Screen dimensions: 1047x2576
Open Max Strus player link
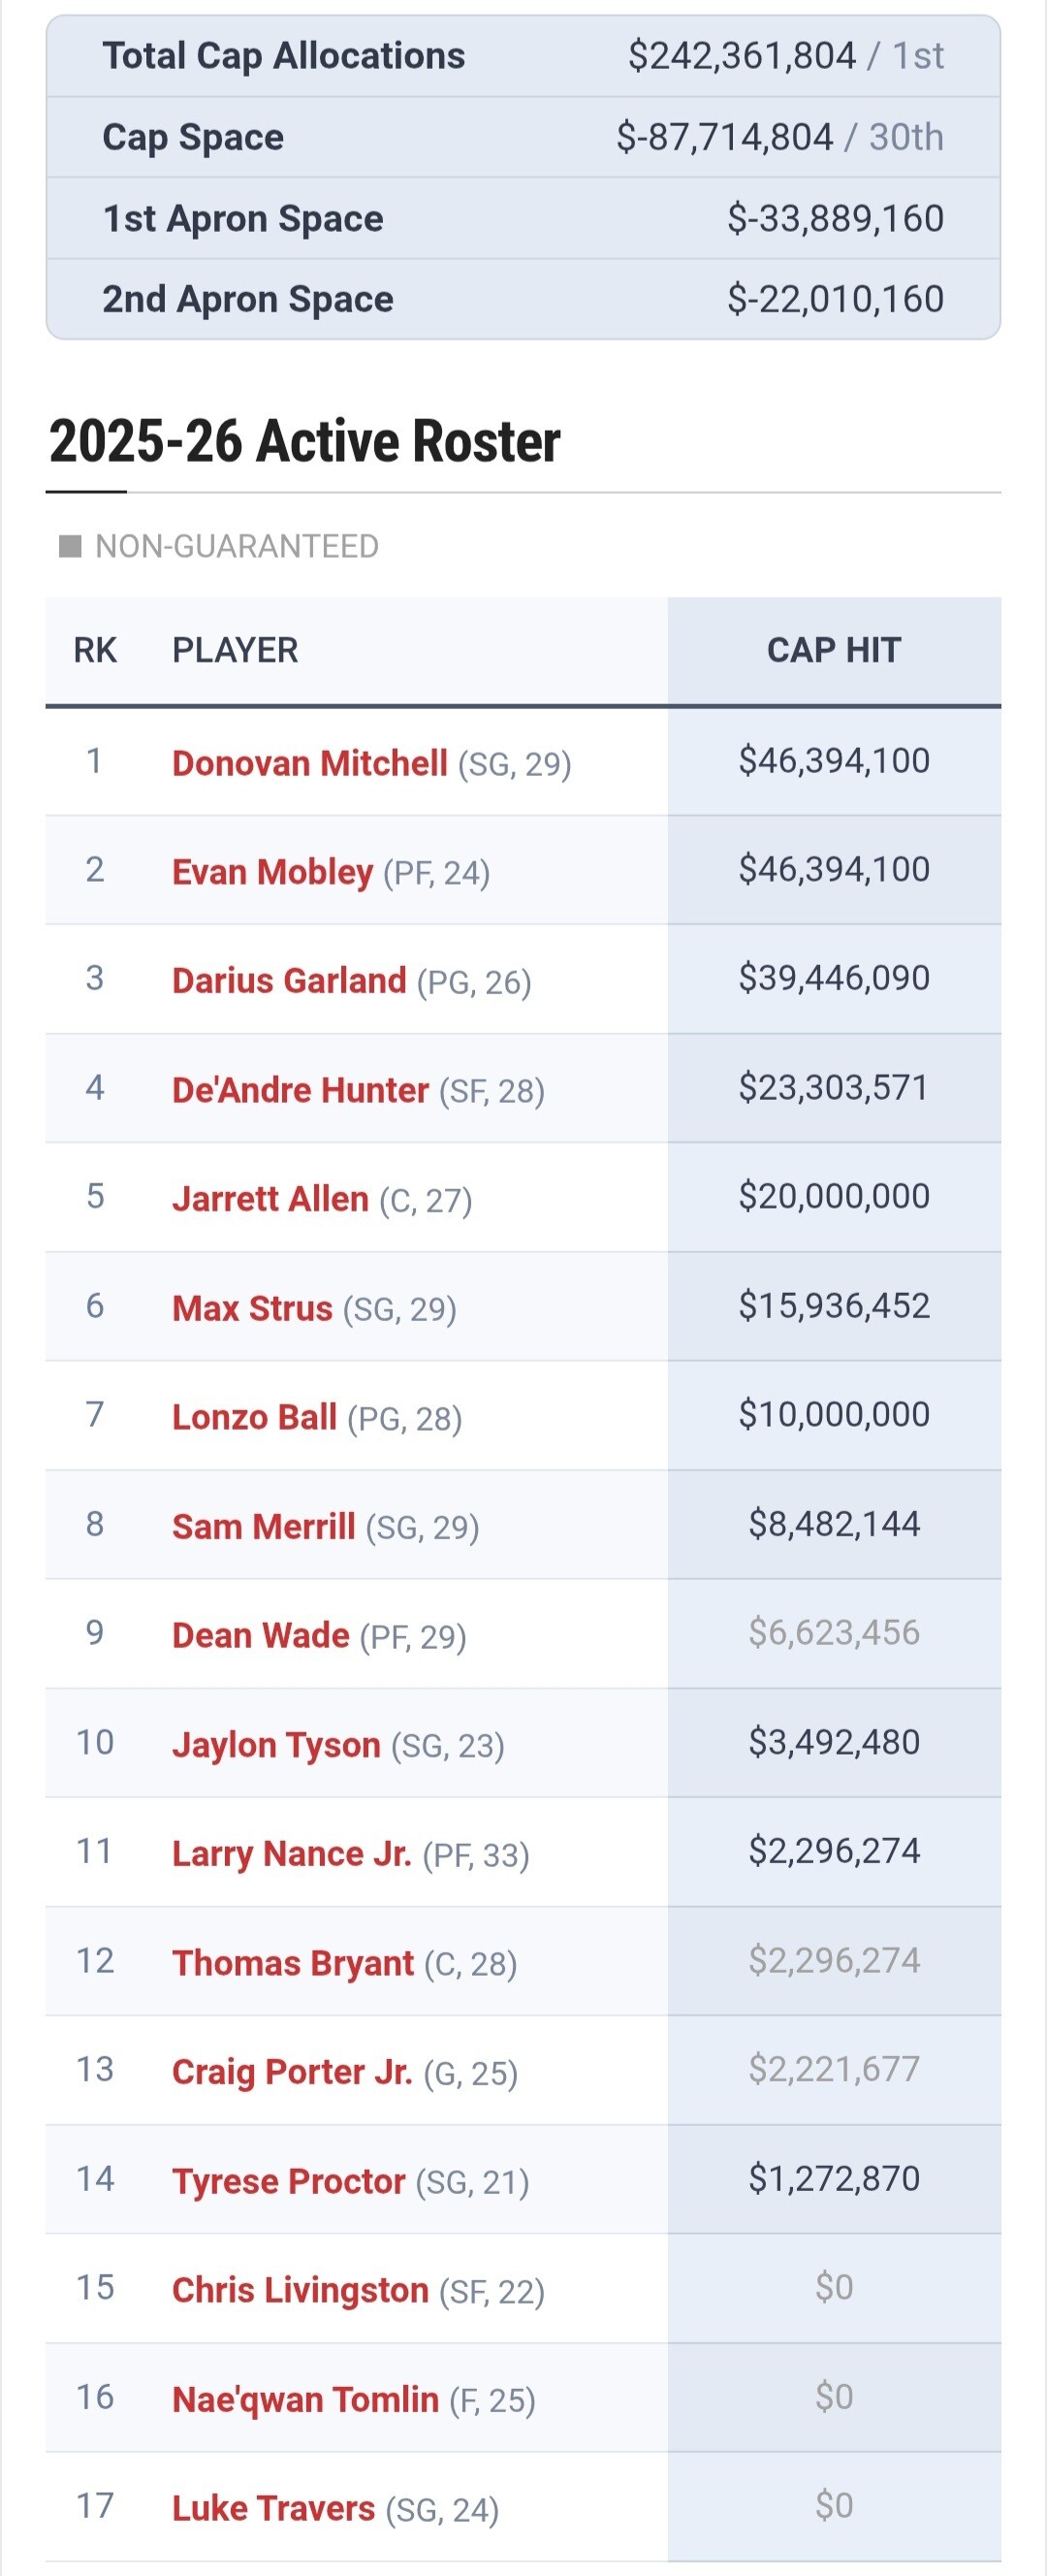252,1308
